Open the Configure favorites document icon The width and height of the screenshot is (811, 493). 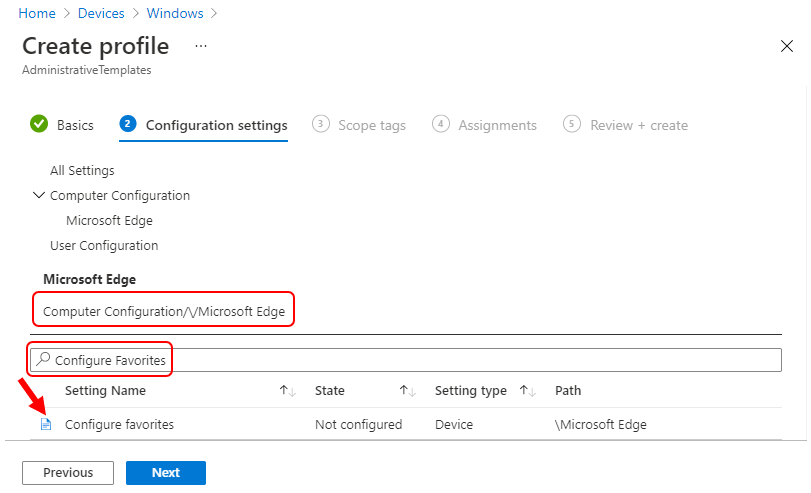click(x=46, y=424)
